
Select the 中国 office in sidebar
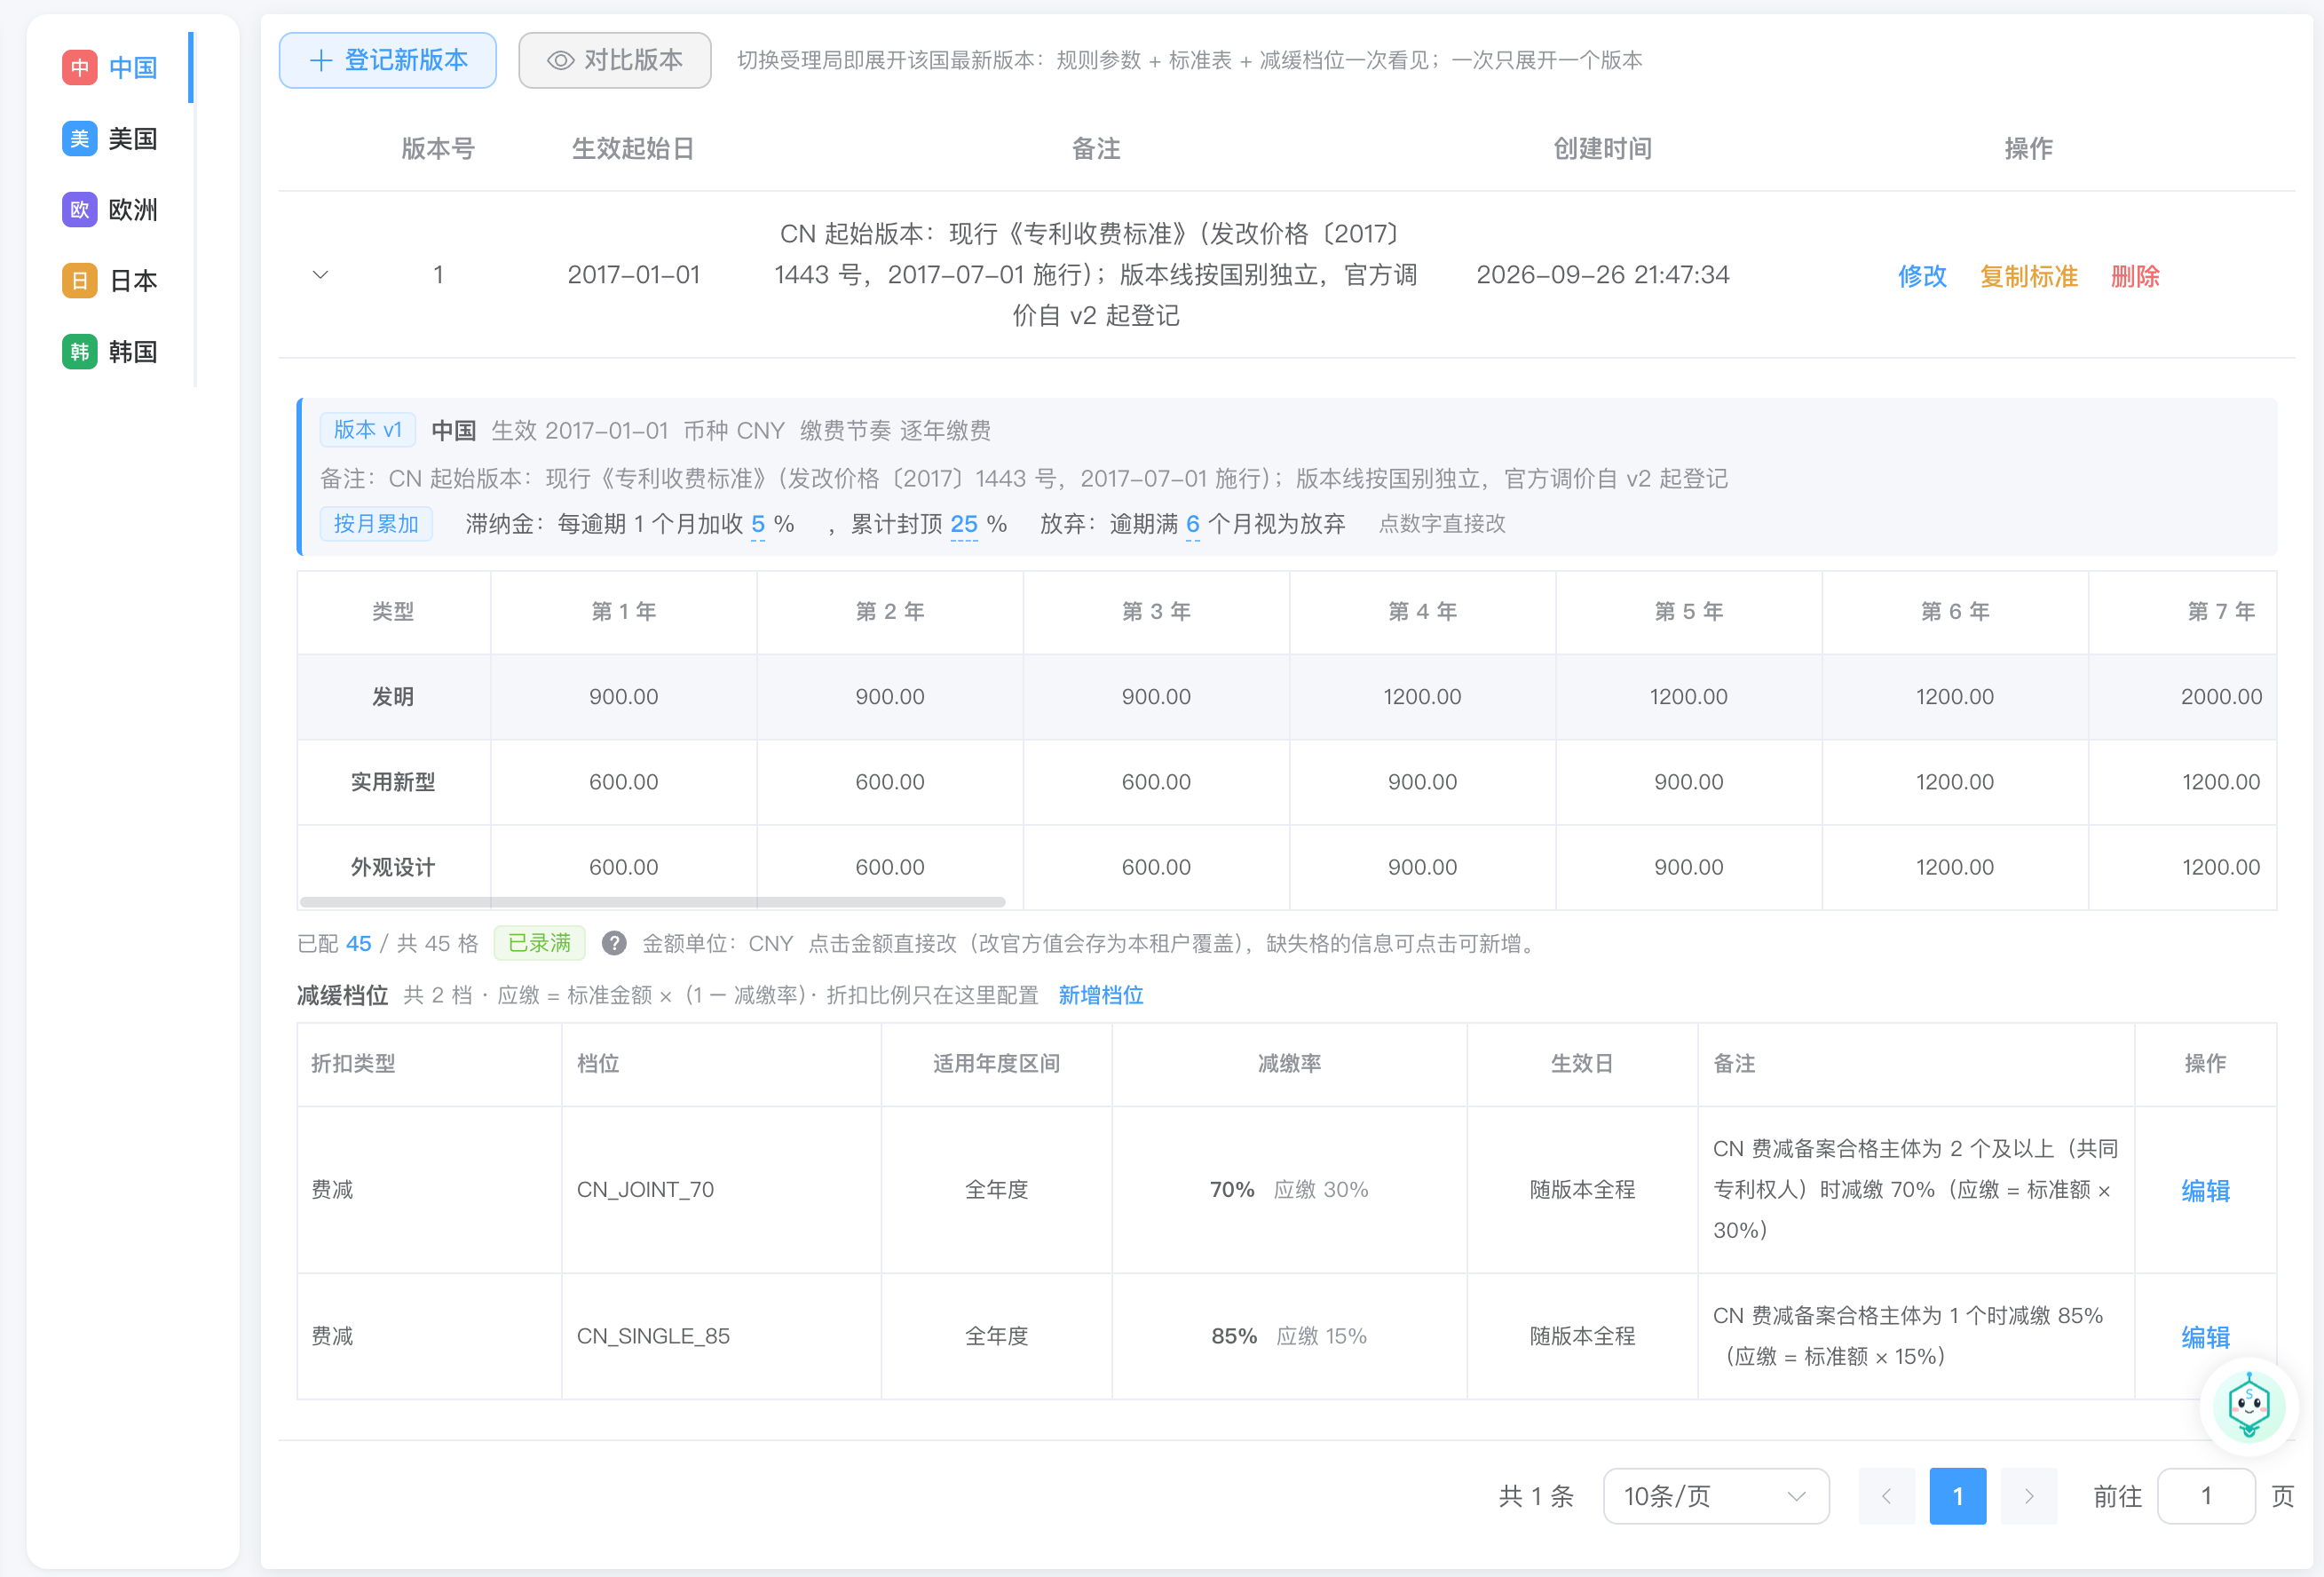pyautogui.click(x=110, y=67)
